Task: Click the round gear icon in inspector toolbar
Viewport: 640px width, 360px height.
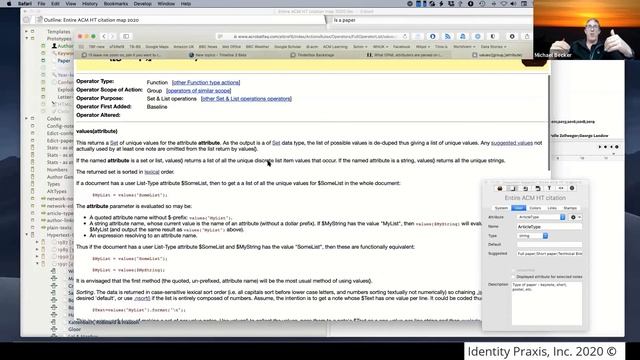Action: (x=572, y=189)
